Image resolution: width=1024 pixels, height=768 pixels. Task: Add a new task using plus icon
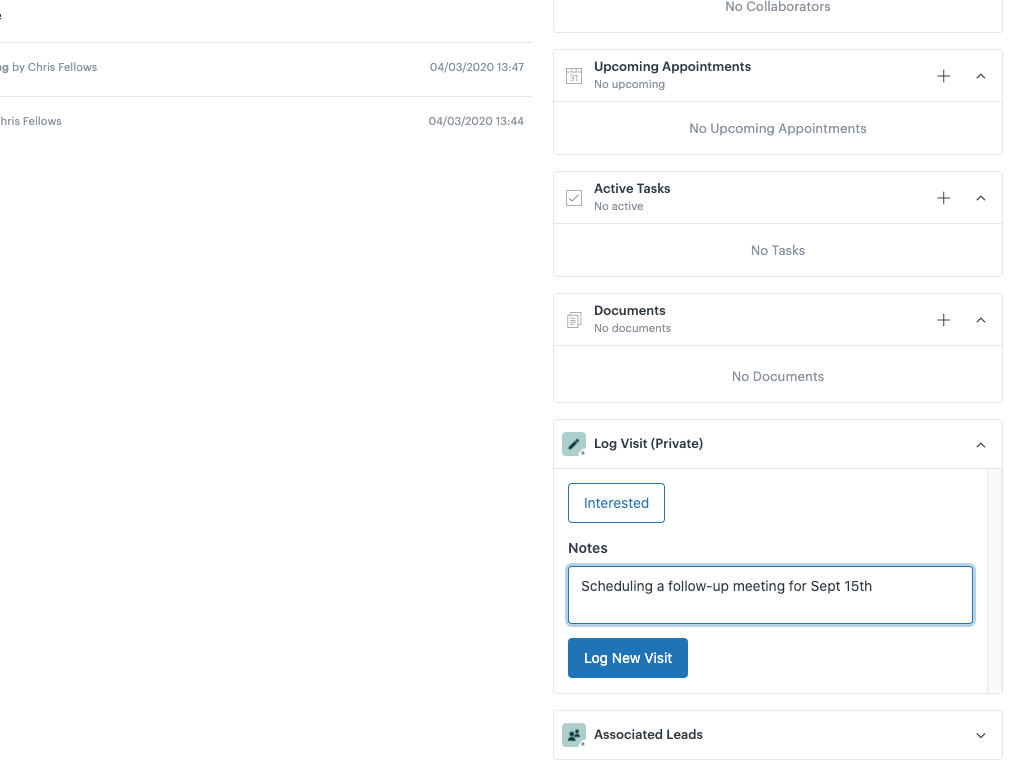click(x=943, y=197)
